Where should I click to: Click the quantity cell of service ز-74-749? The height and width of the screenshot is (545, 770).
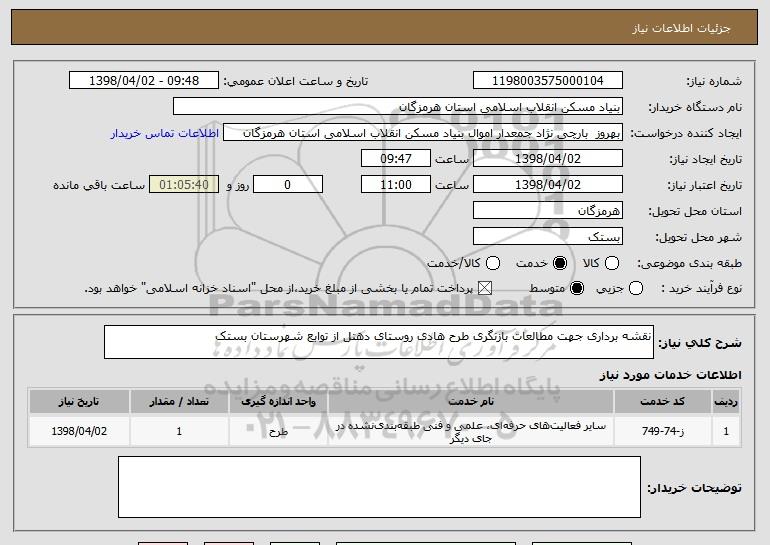coord(179,431)
